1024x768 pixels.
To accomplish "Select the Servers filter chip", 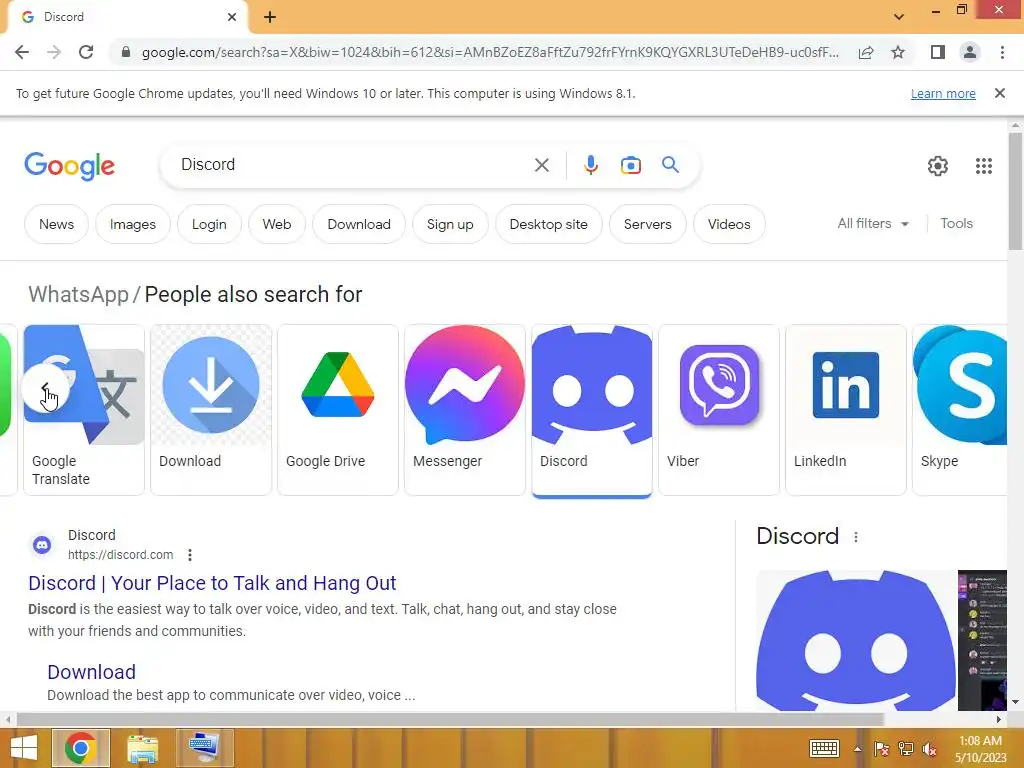I will [x=647, y=224].
